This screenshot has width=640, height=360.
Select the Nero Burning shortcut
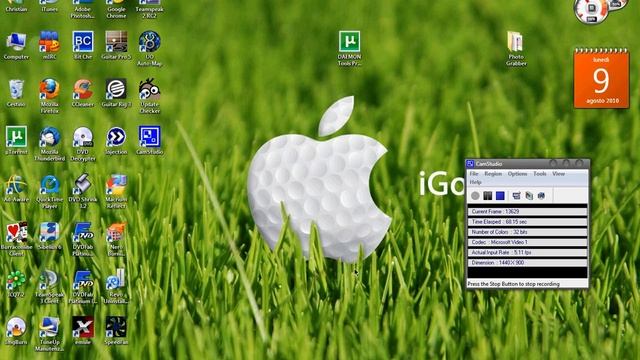[116, 239]
